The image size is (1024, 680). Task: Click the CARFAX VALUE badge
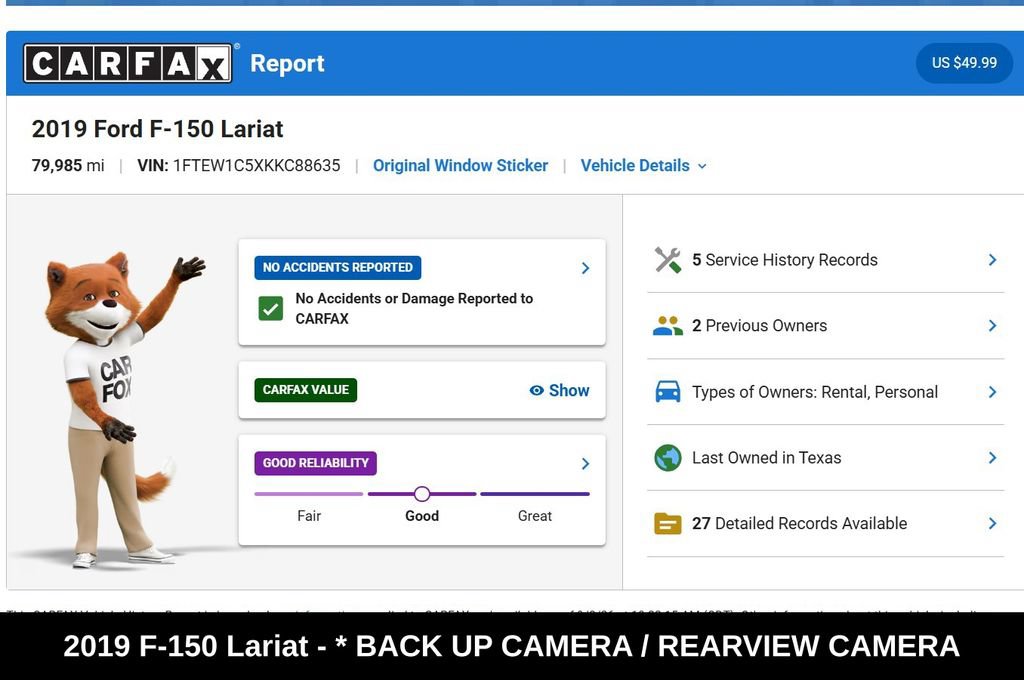(x=306, y=390)
